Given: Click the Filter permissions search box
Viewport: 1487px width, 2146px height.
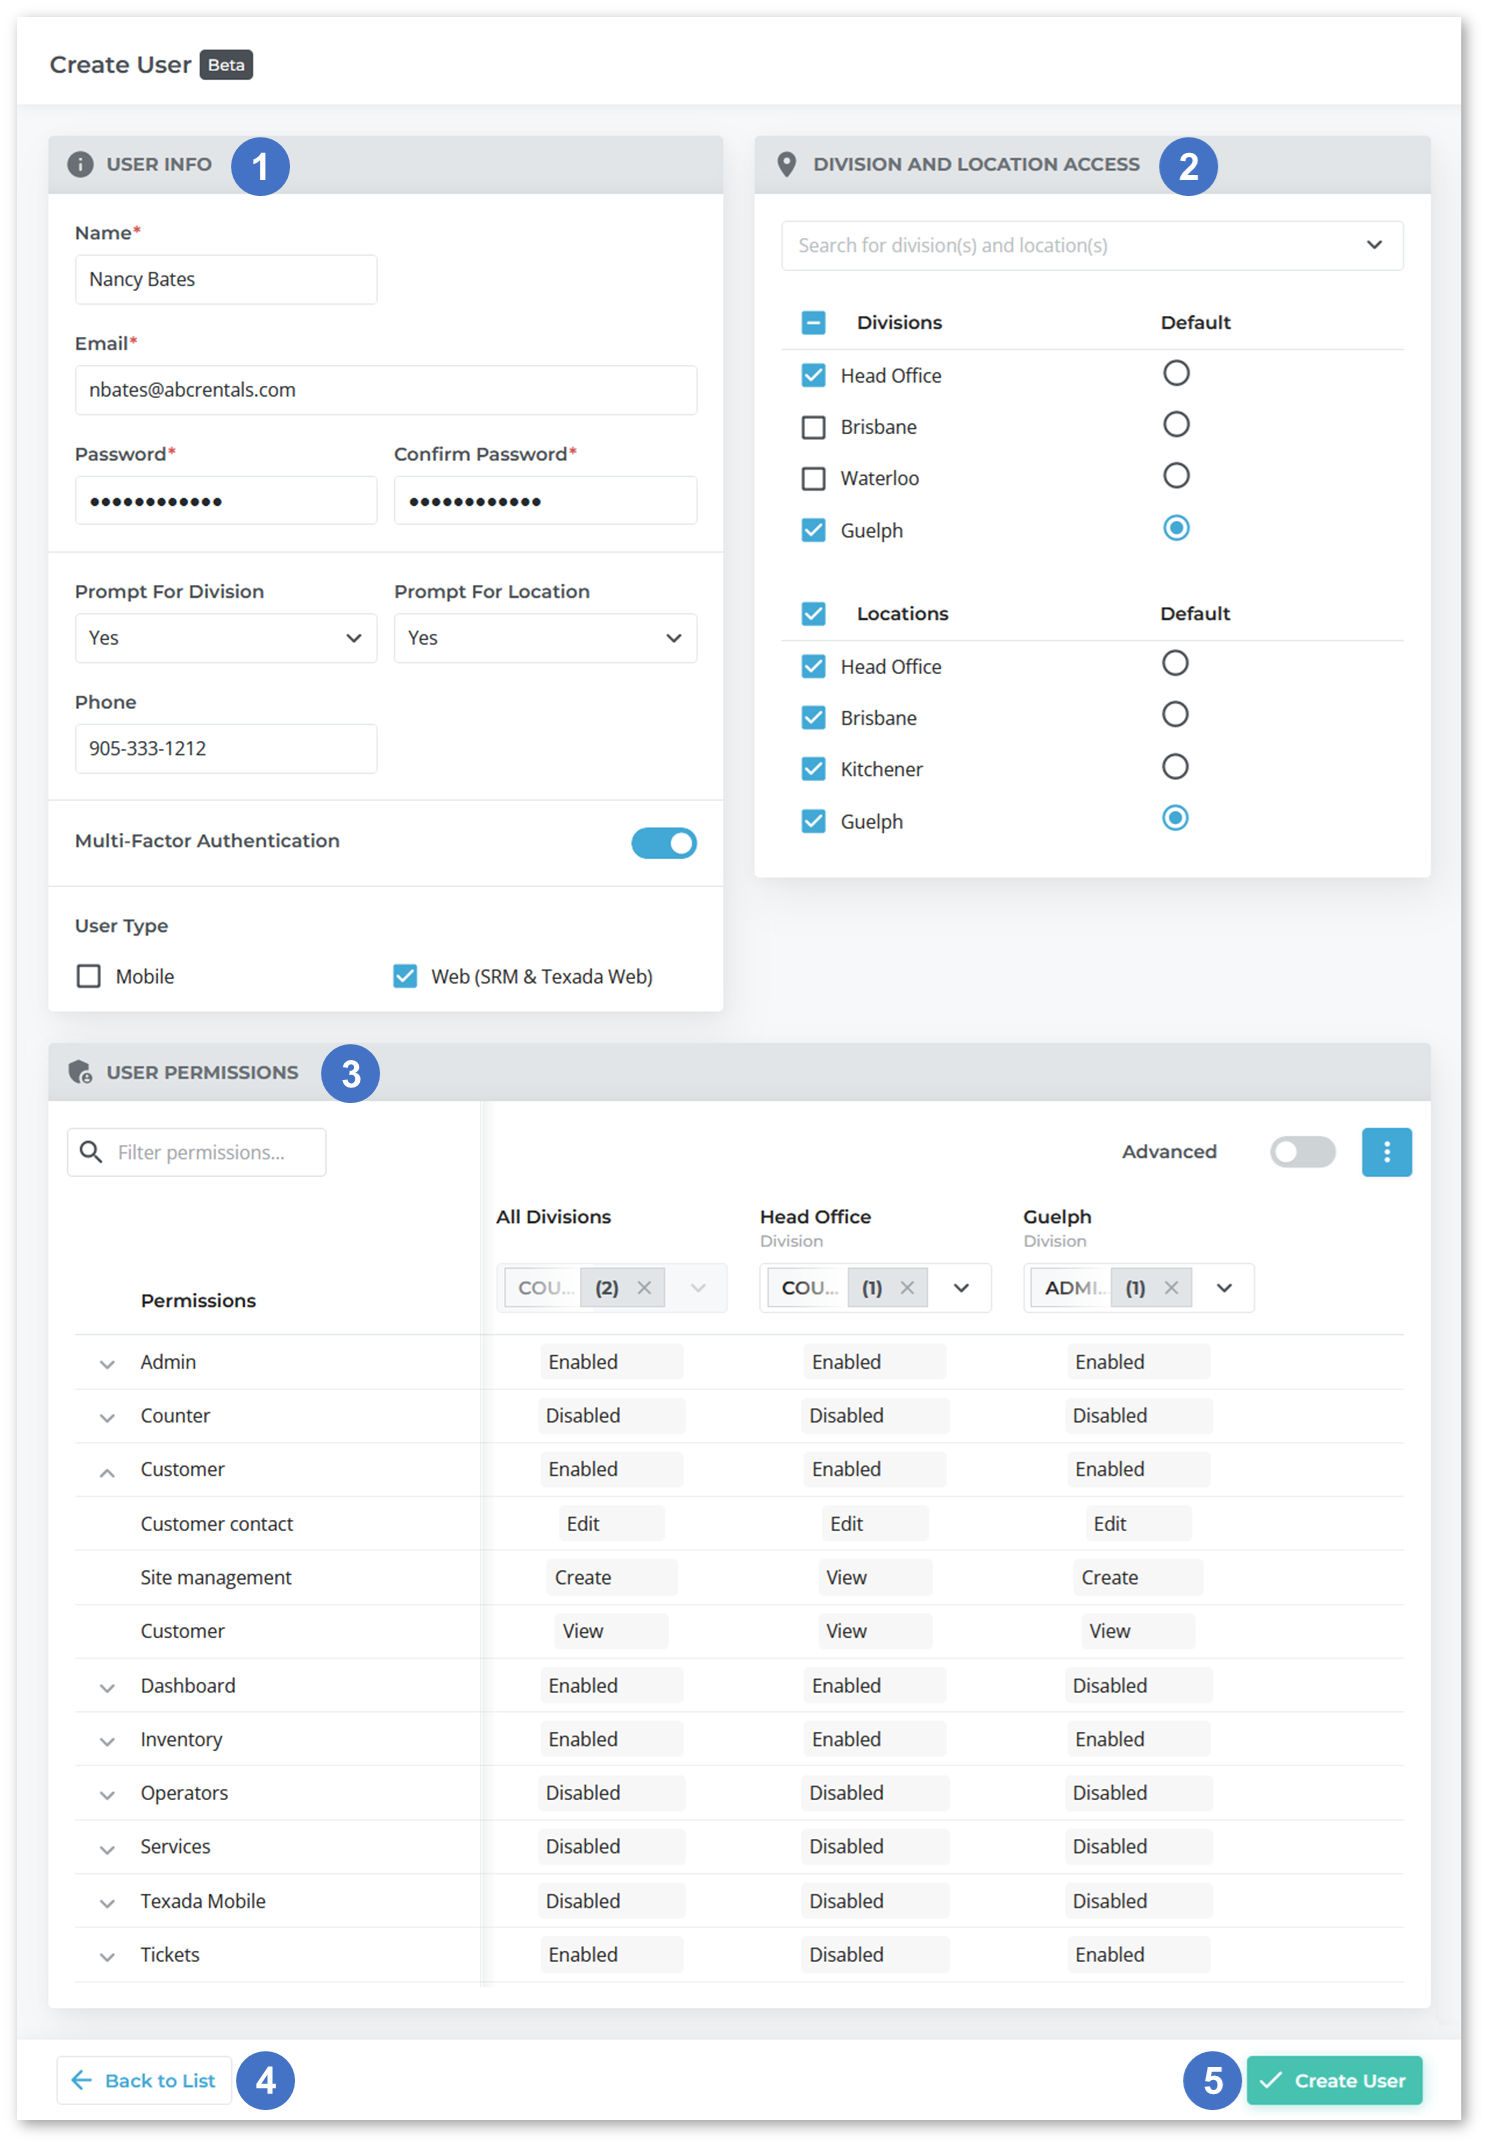Looking at the screenshot, I should click(197, 1152).
